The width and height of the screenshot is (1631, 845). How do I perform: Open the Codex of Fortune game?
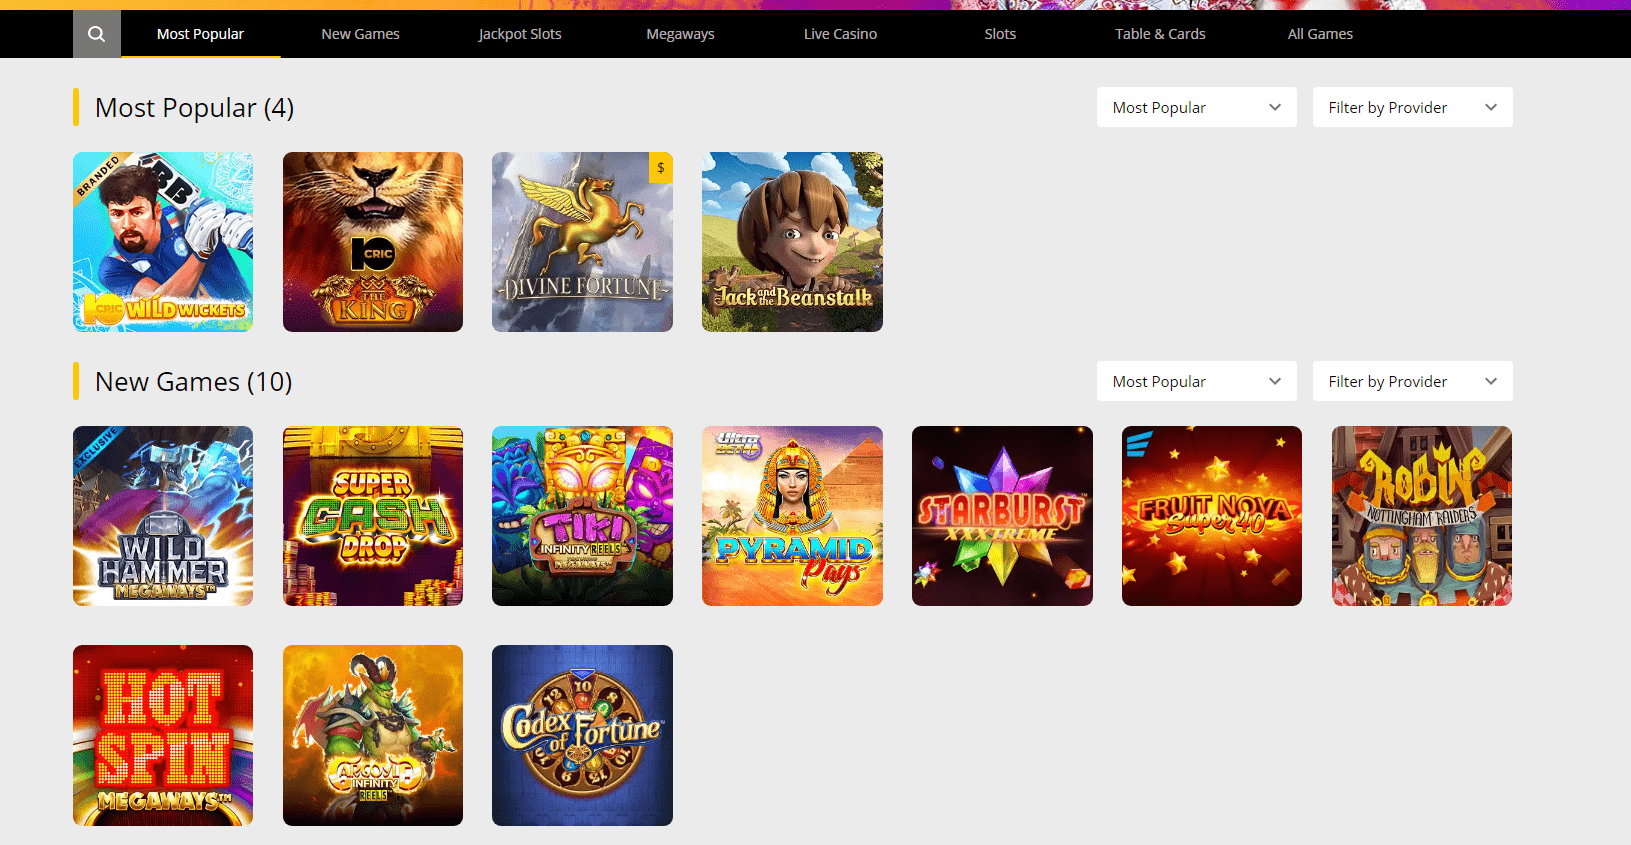pos(582,735)
